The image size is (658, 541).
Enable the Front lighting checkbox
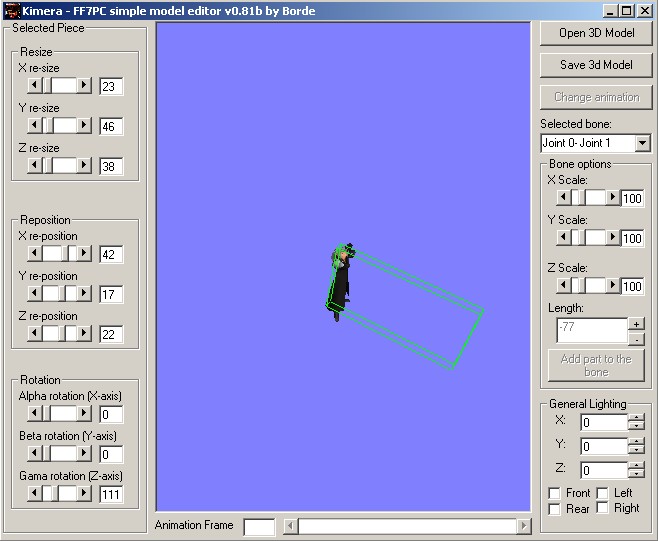tap(555, 494)
